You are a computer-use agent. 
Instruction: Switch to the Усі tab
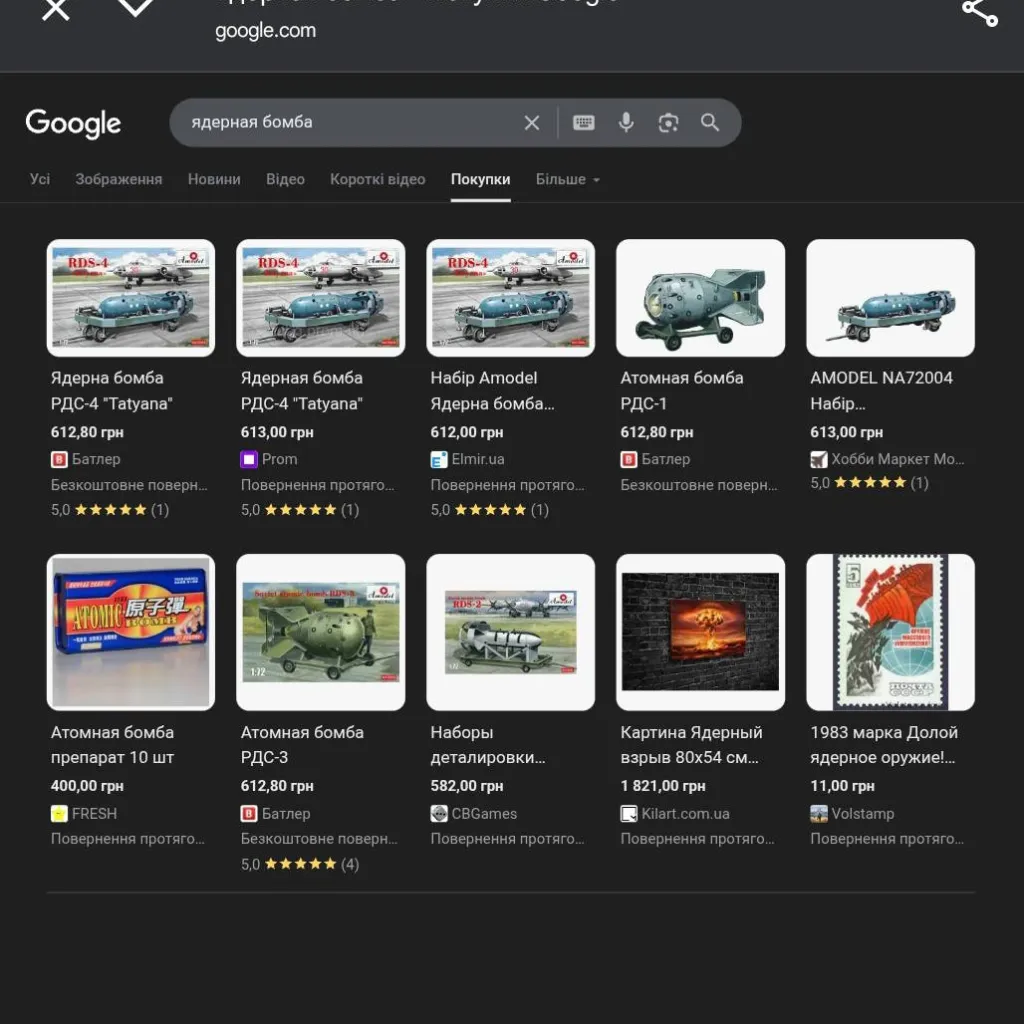coord(40,179)
